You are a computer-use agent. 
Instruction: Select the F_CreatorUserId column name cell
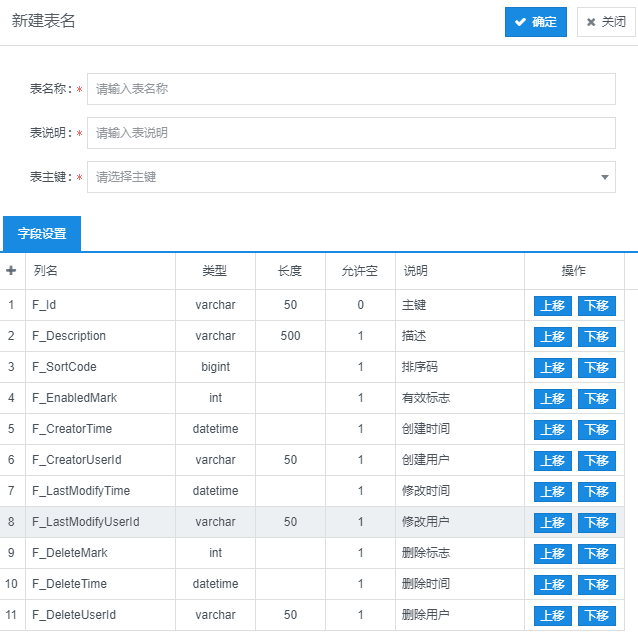(x=101, y=460)
